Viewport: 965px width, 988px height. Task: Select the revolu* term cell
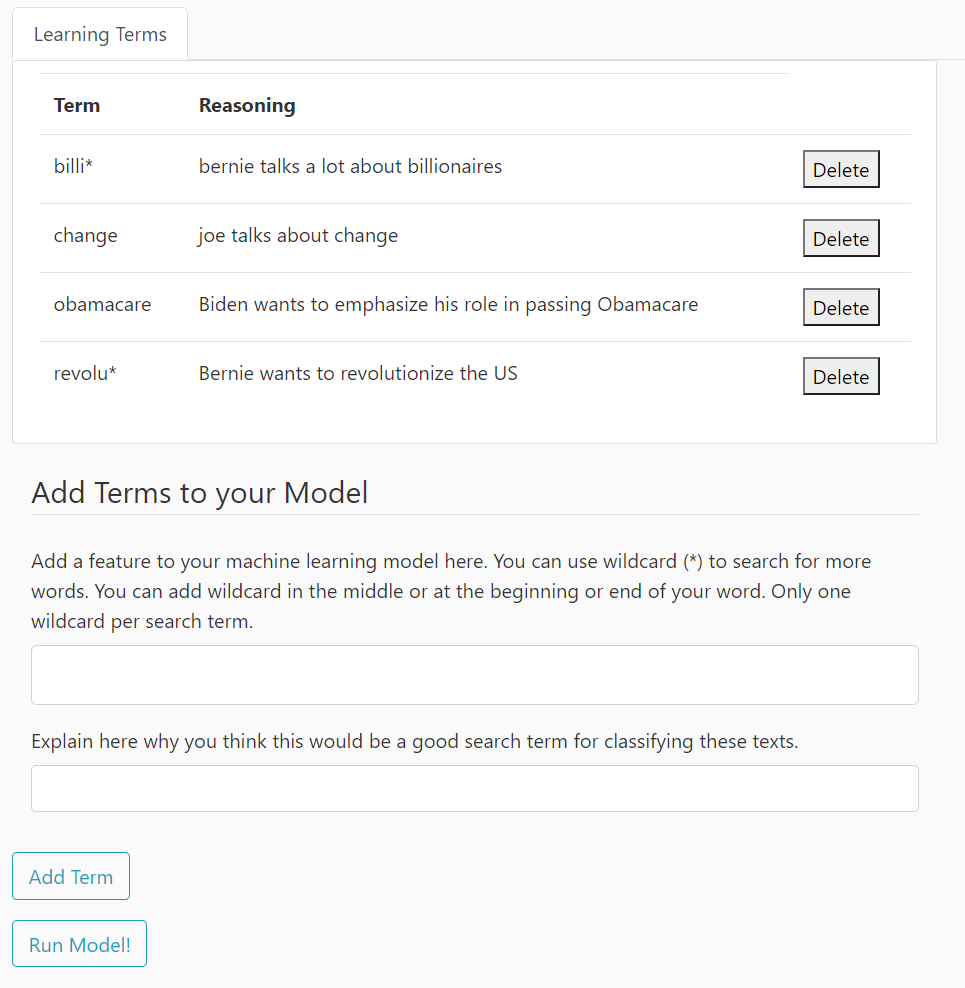pyautogui.click(x=85, y=374)
